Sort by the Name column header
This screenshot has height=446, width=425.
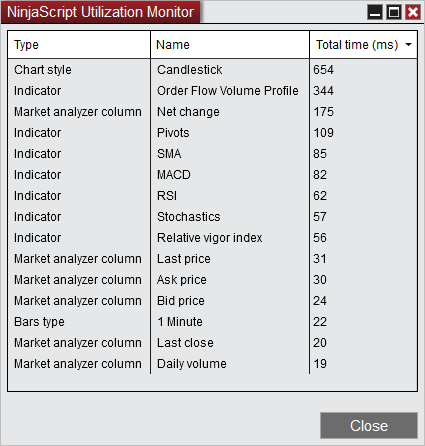[x=230, y=45]
